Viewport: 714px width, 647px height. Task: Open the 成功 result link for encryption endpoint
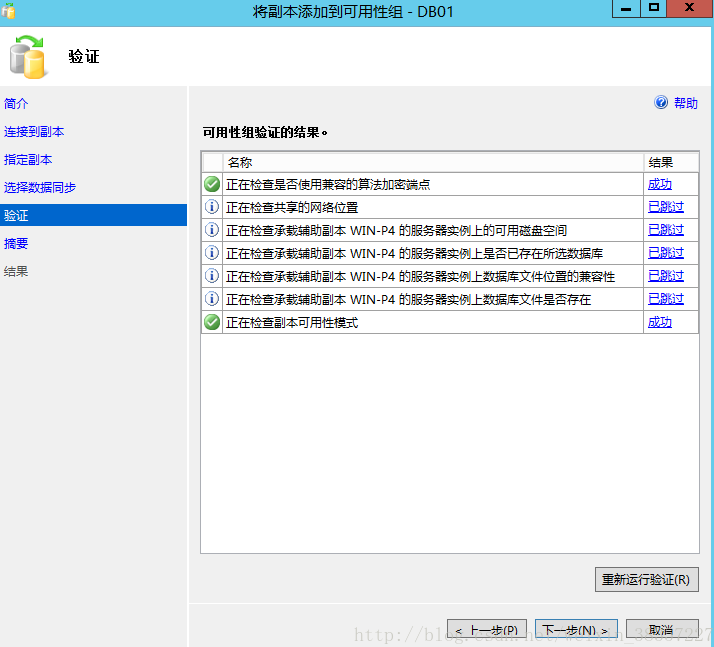[660, 184]
